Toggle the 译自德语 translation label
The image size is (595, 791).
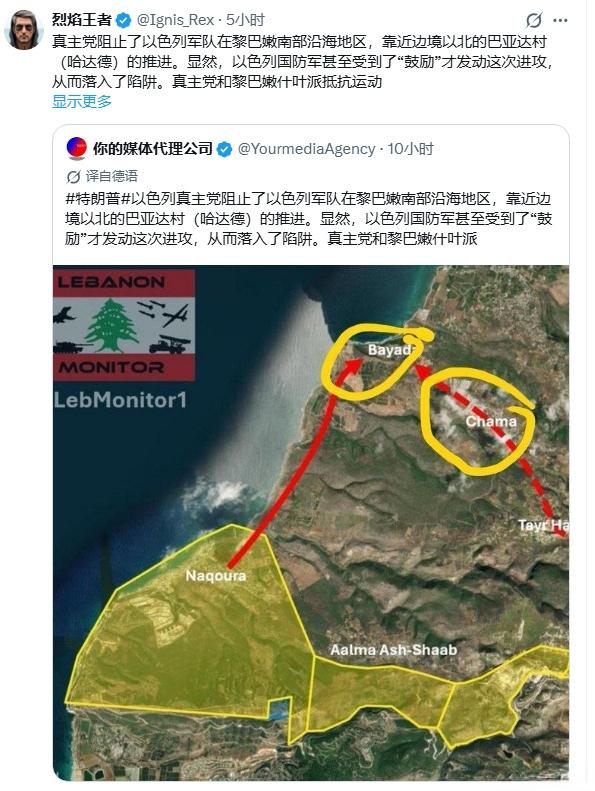click(x=112, y=176)
